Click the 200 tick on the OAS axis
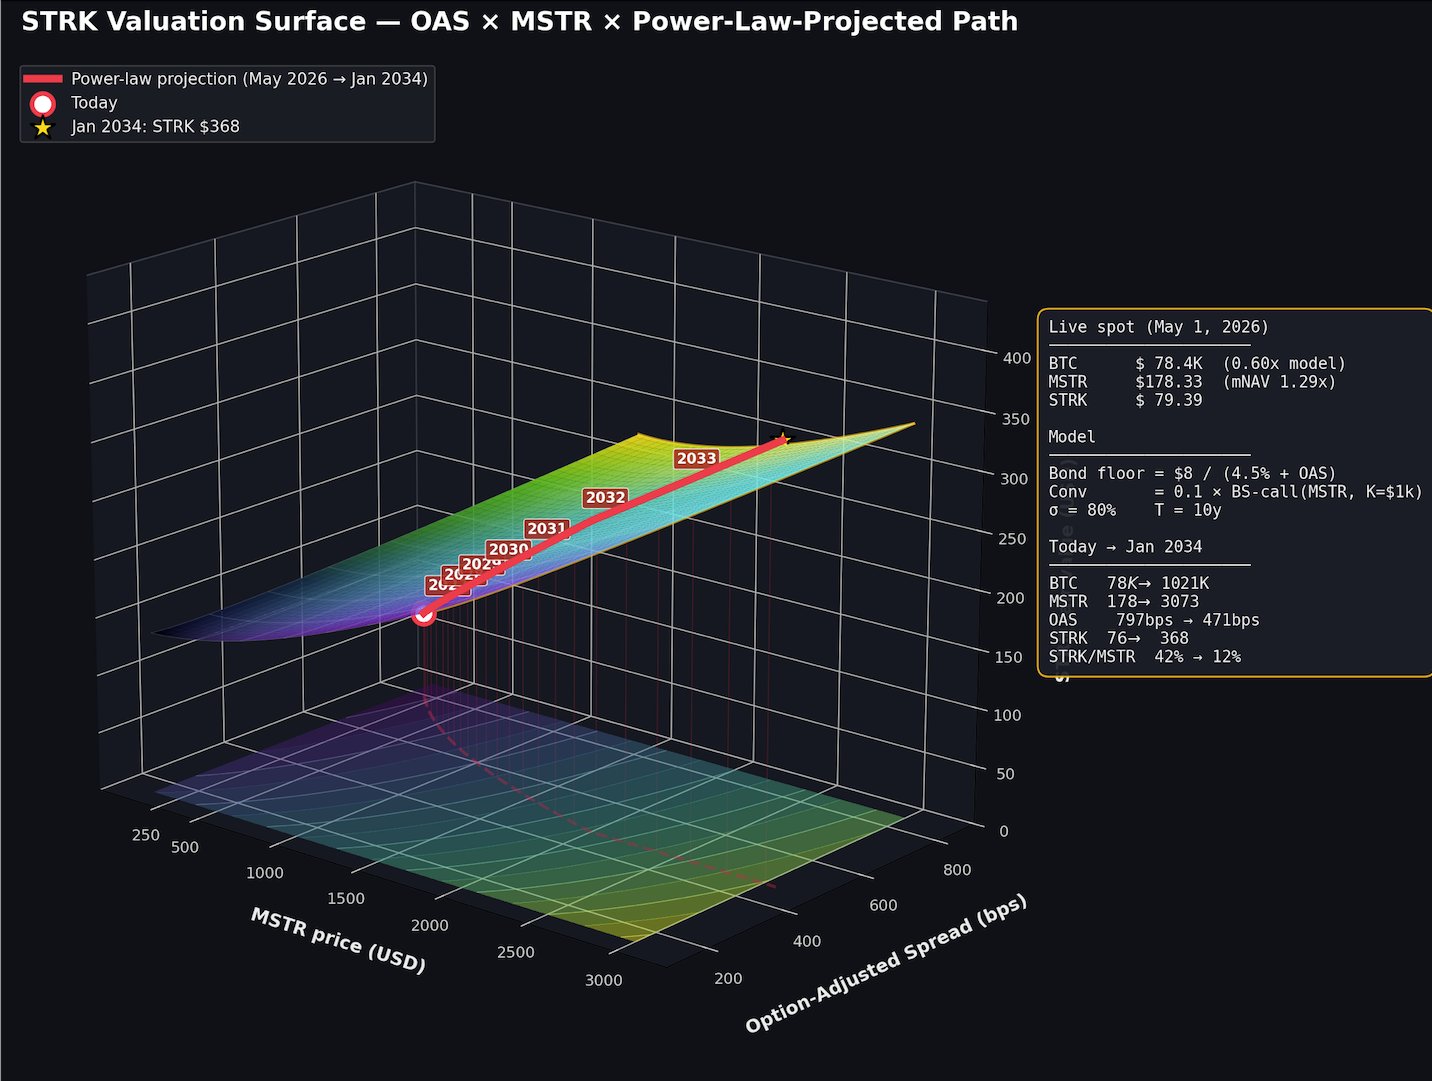The height and width of the screenshot is (1081, 1432). pos(729,978)
